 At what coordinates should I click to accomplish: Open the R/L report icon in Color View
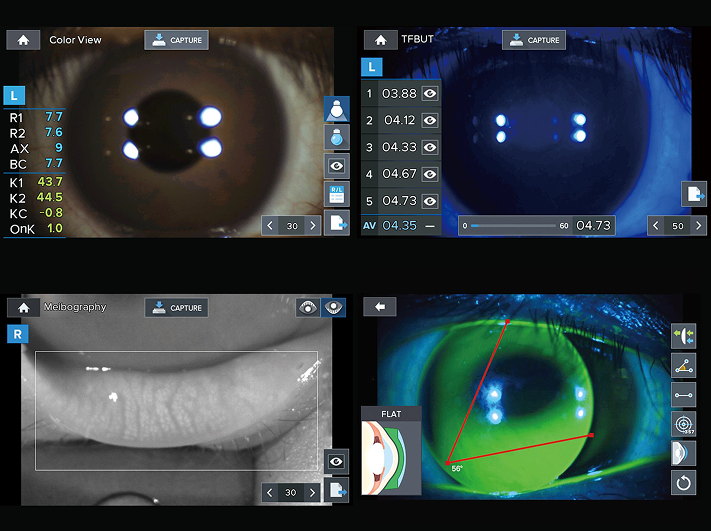[x=336, y=195]
